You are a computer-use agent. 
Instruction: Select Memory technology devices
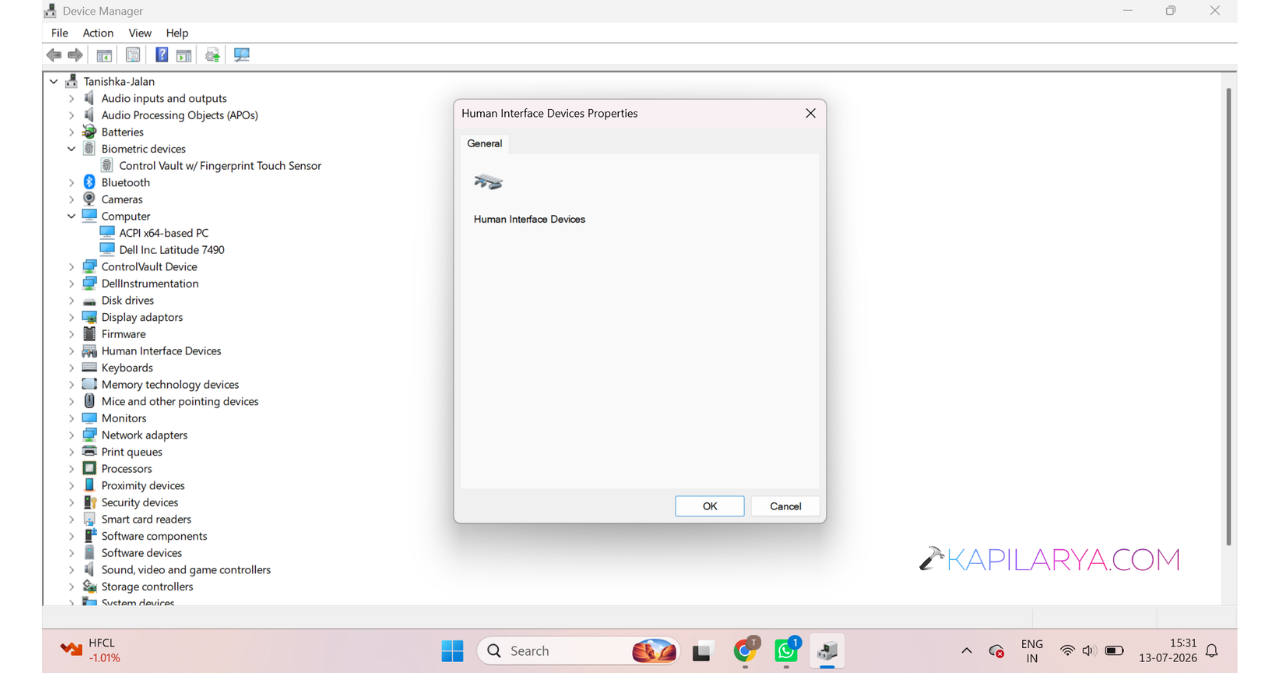pos(170,385)
